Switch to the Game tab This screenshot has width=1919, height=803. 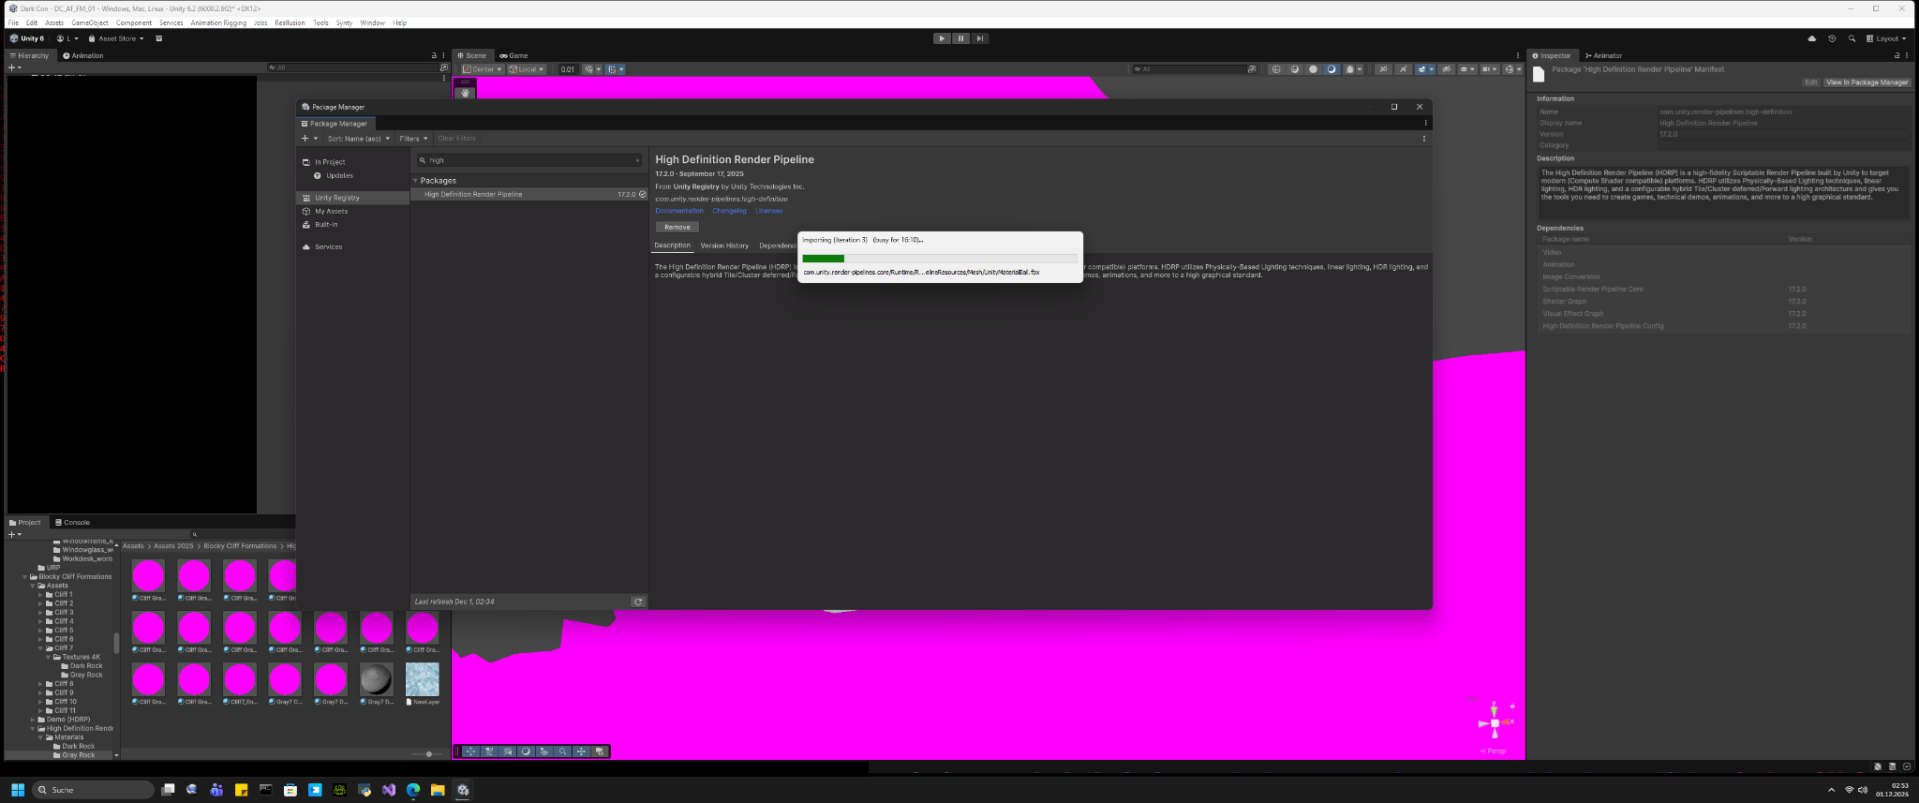point(515,55)
